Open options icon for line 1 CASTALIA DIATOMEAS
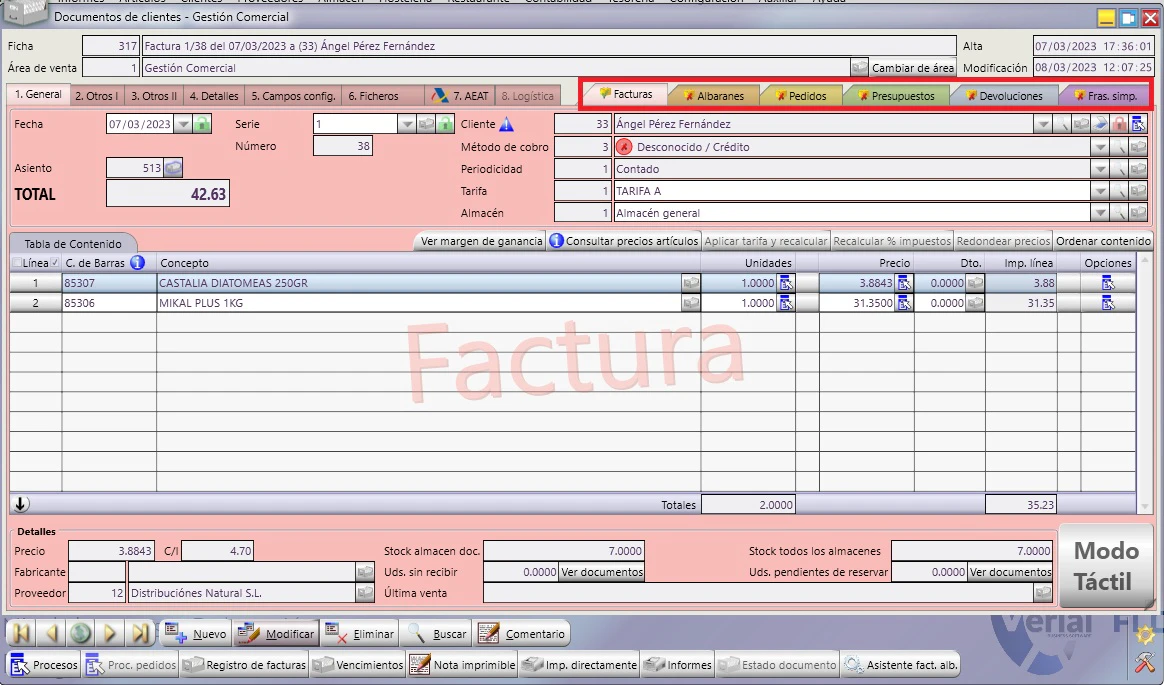1164x685 pixels. pos(1108,283)
